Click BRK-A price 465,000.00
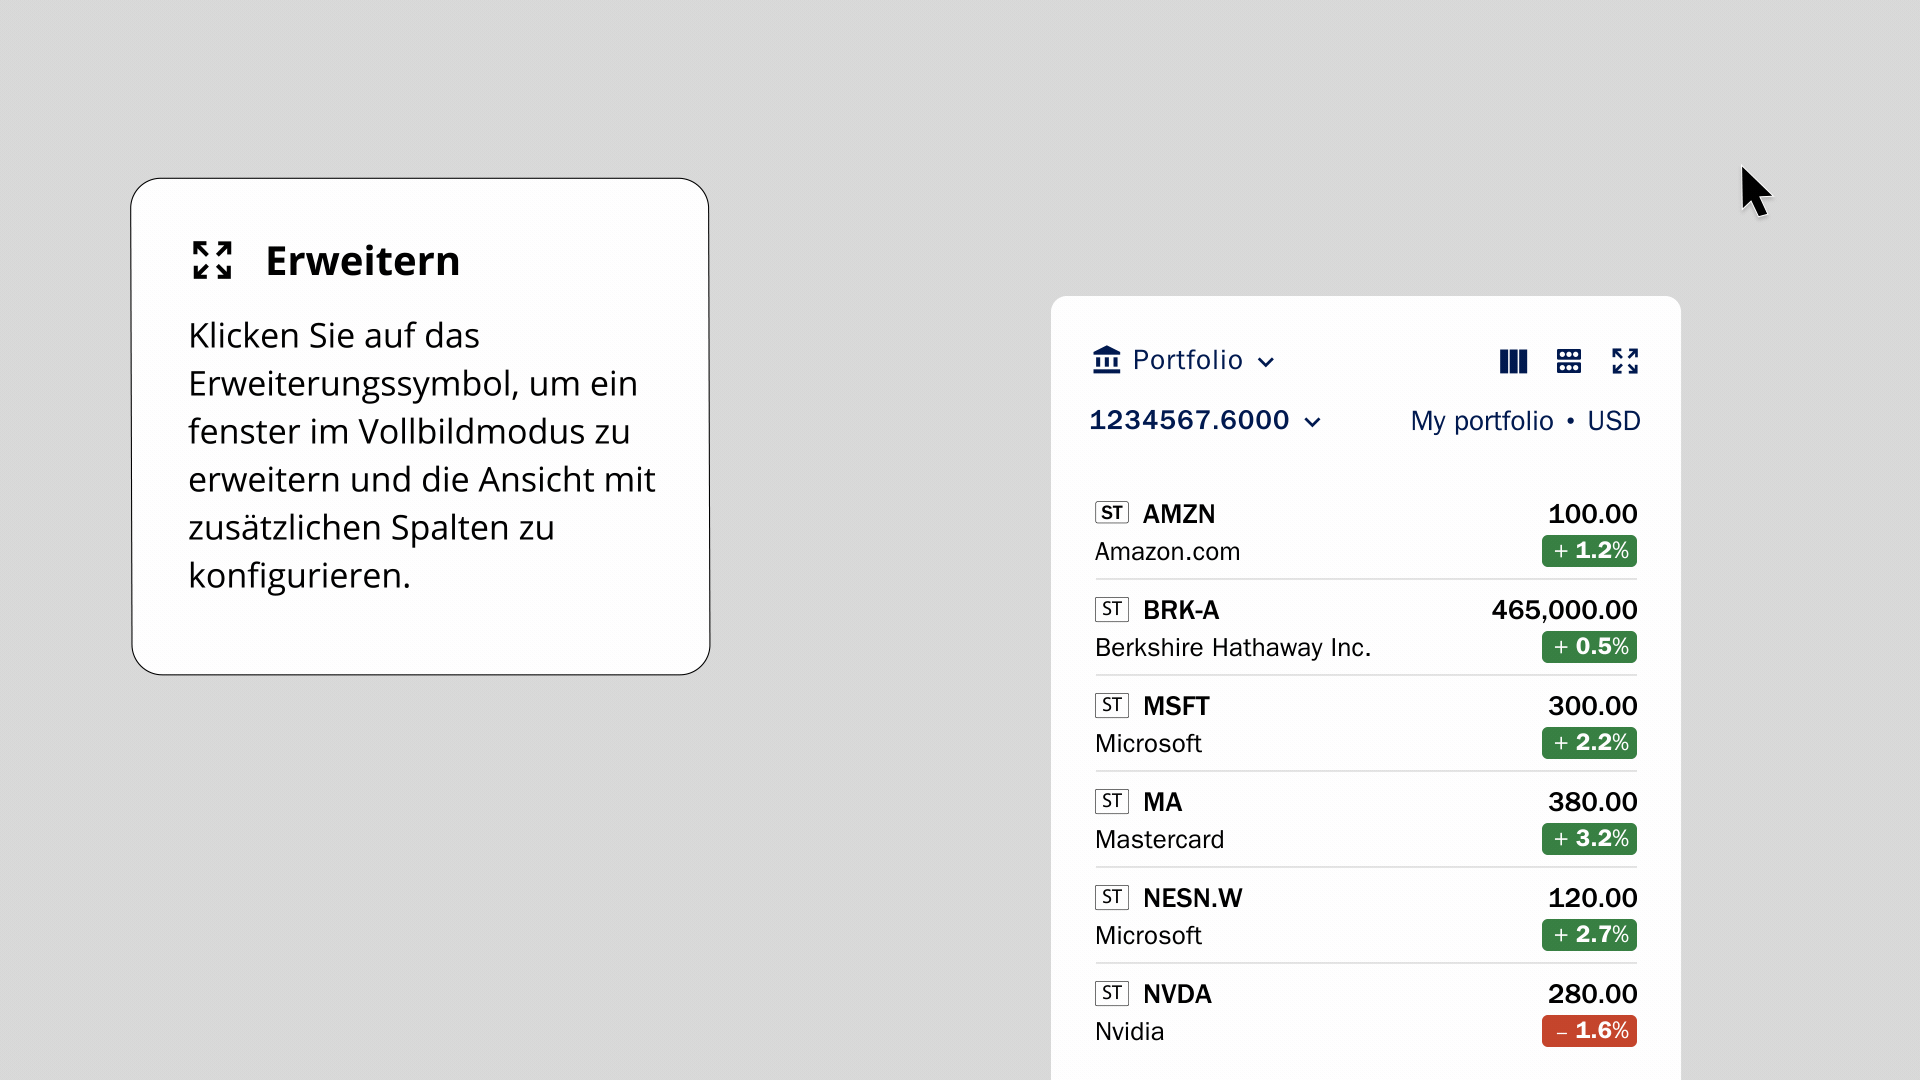 pos(1564,610)
